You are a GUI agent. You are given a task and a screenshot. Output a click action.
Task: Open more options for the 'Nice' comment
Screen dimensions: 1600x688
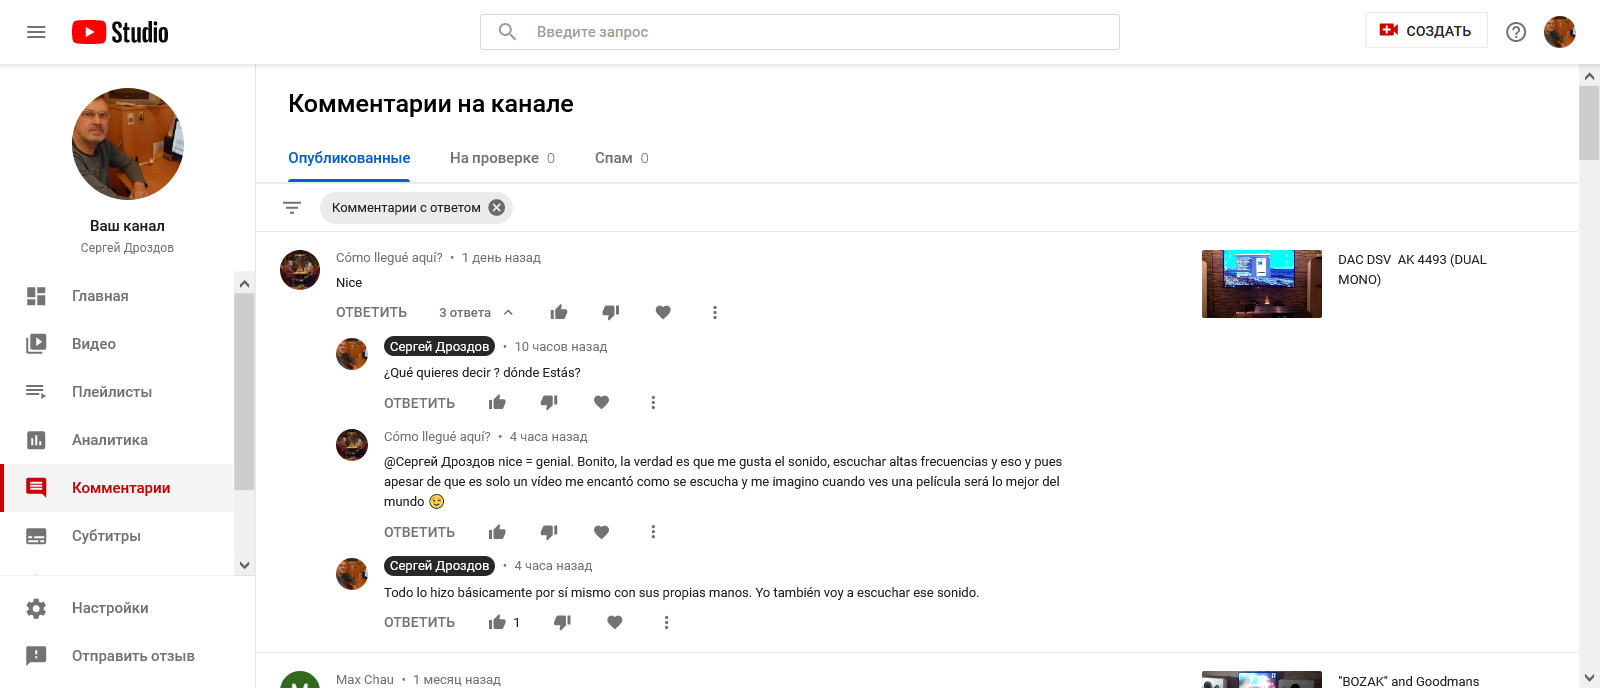pyautogui.click(x=715, y=312)
